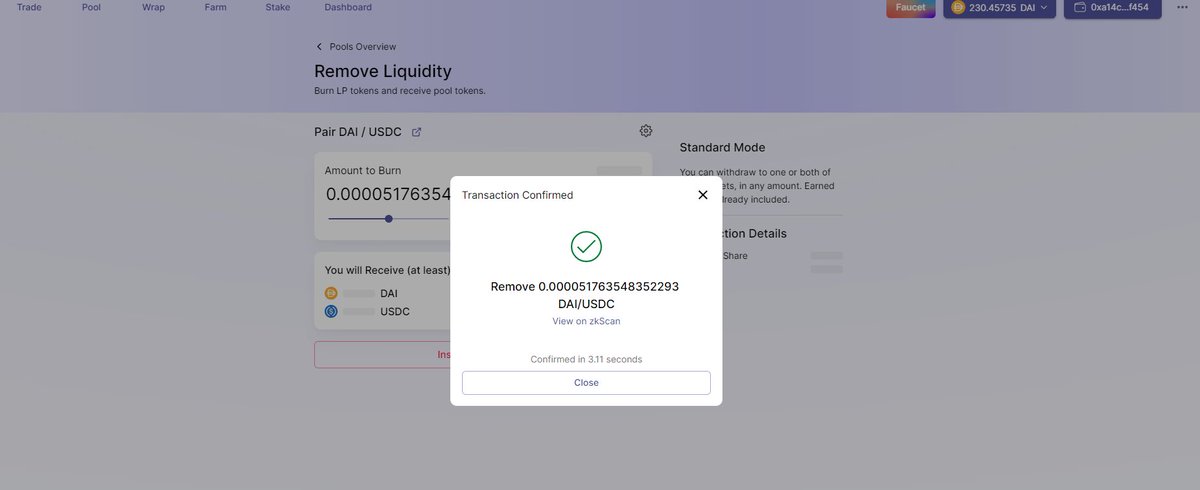
Task: Click the 'You will Receive (at least)' label
Action: point(387,270)
